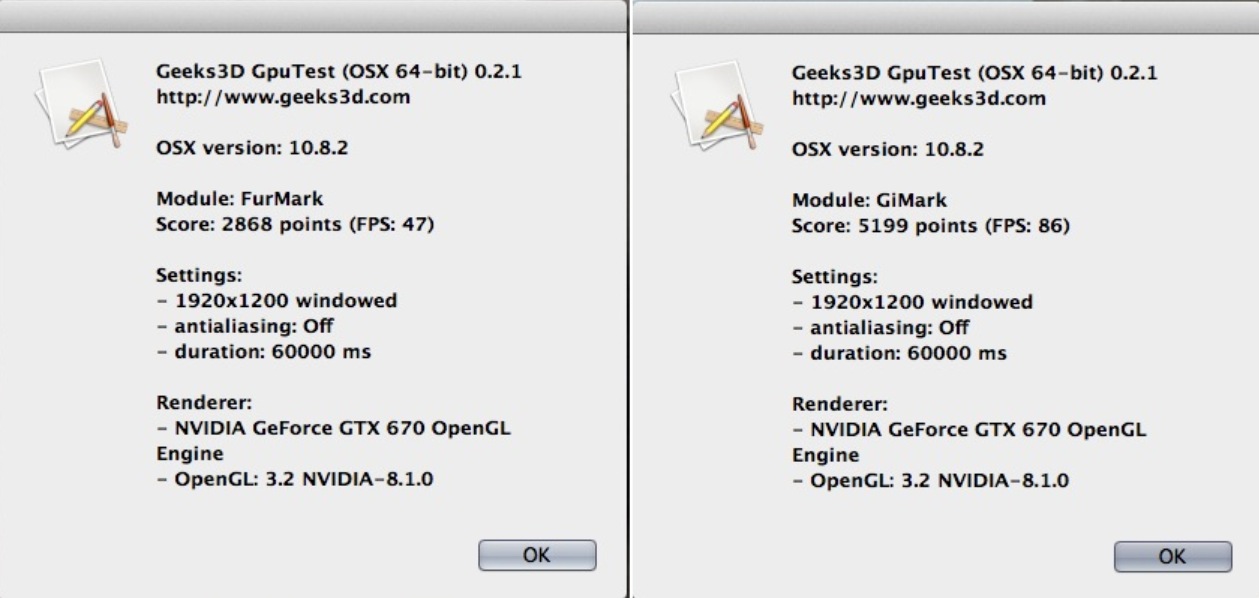
Task: Confirm the GiMark results dialog with OK
Action: pyautogui.click(x=1173, y=556)
